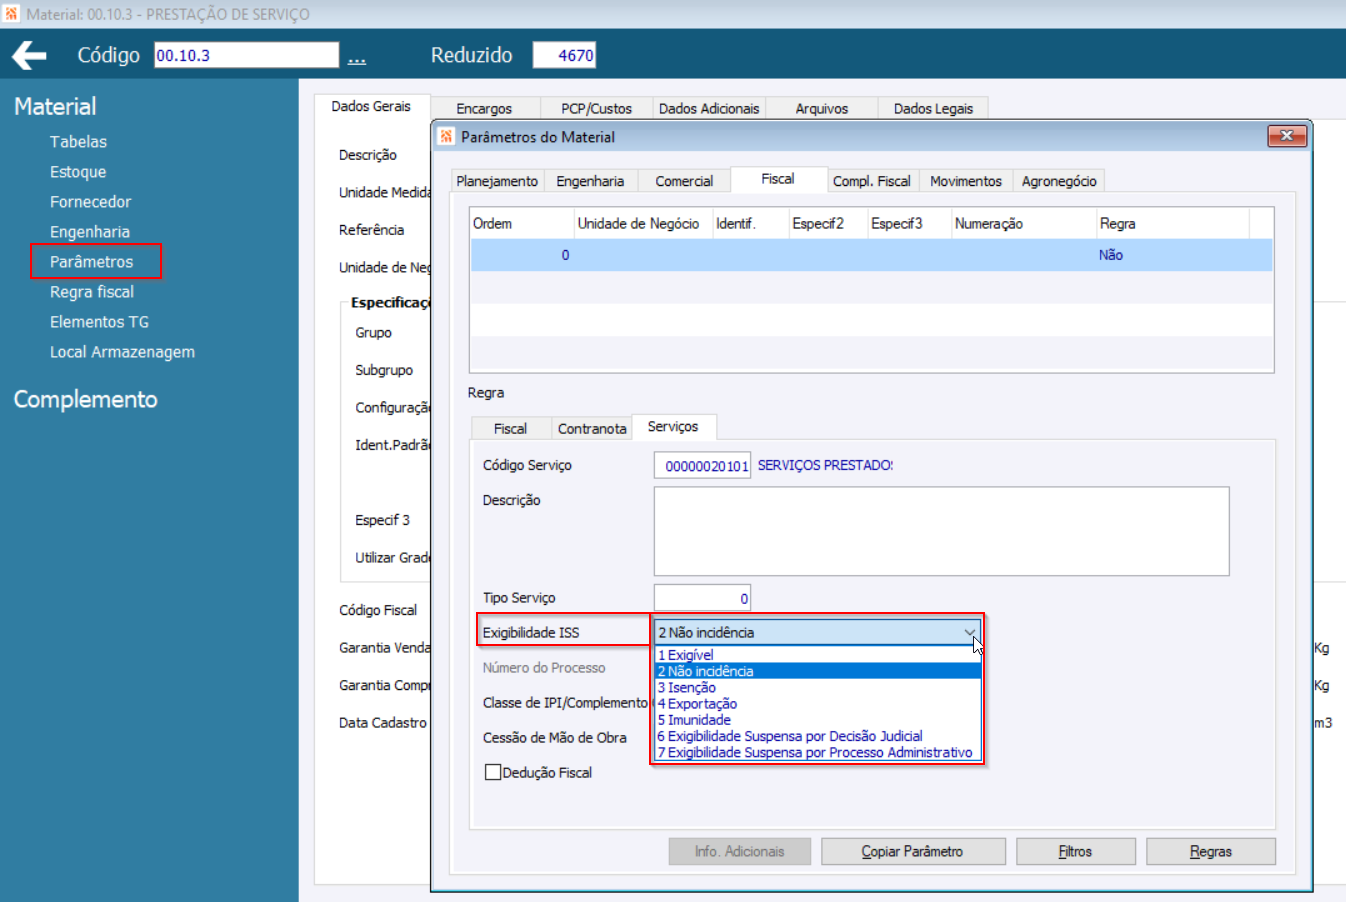Select the grid row with Ordem 0
This screenshot has width=1346, height=902.
point(871,255)
